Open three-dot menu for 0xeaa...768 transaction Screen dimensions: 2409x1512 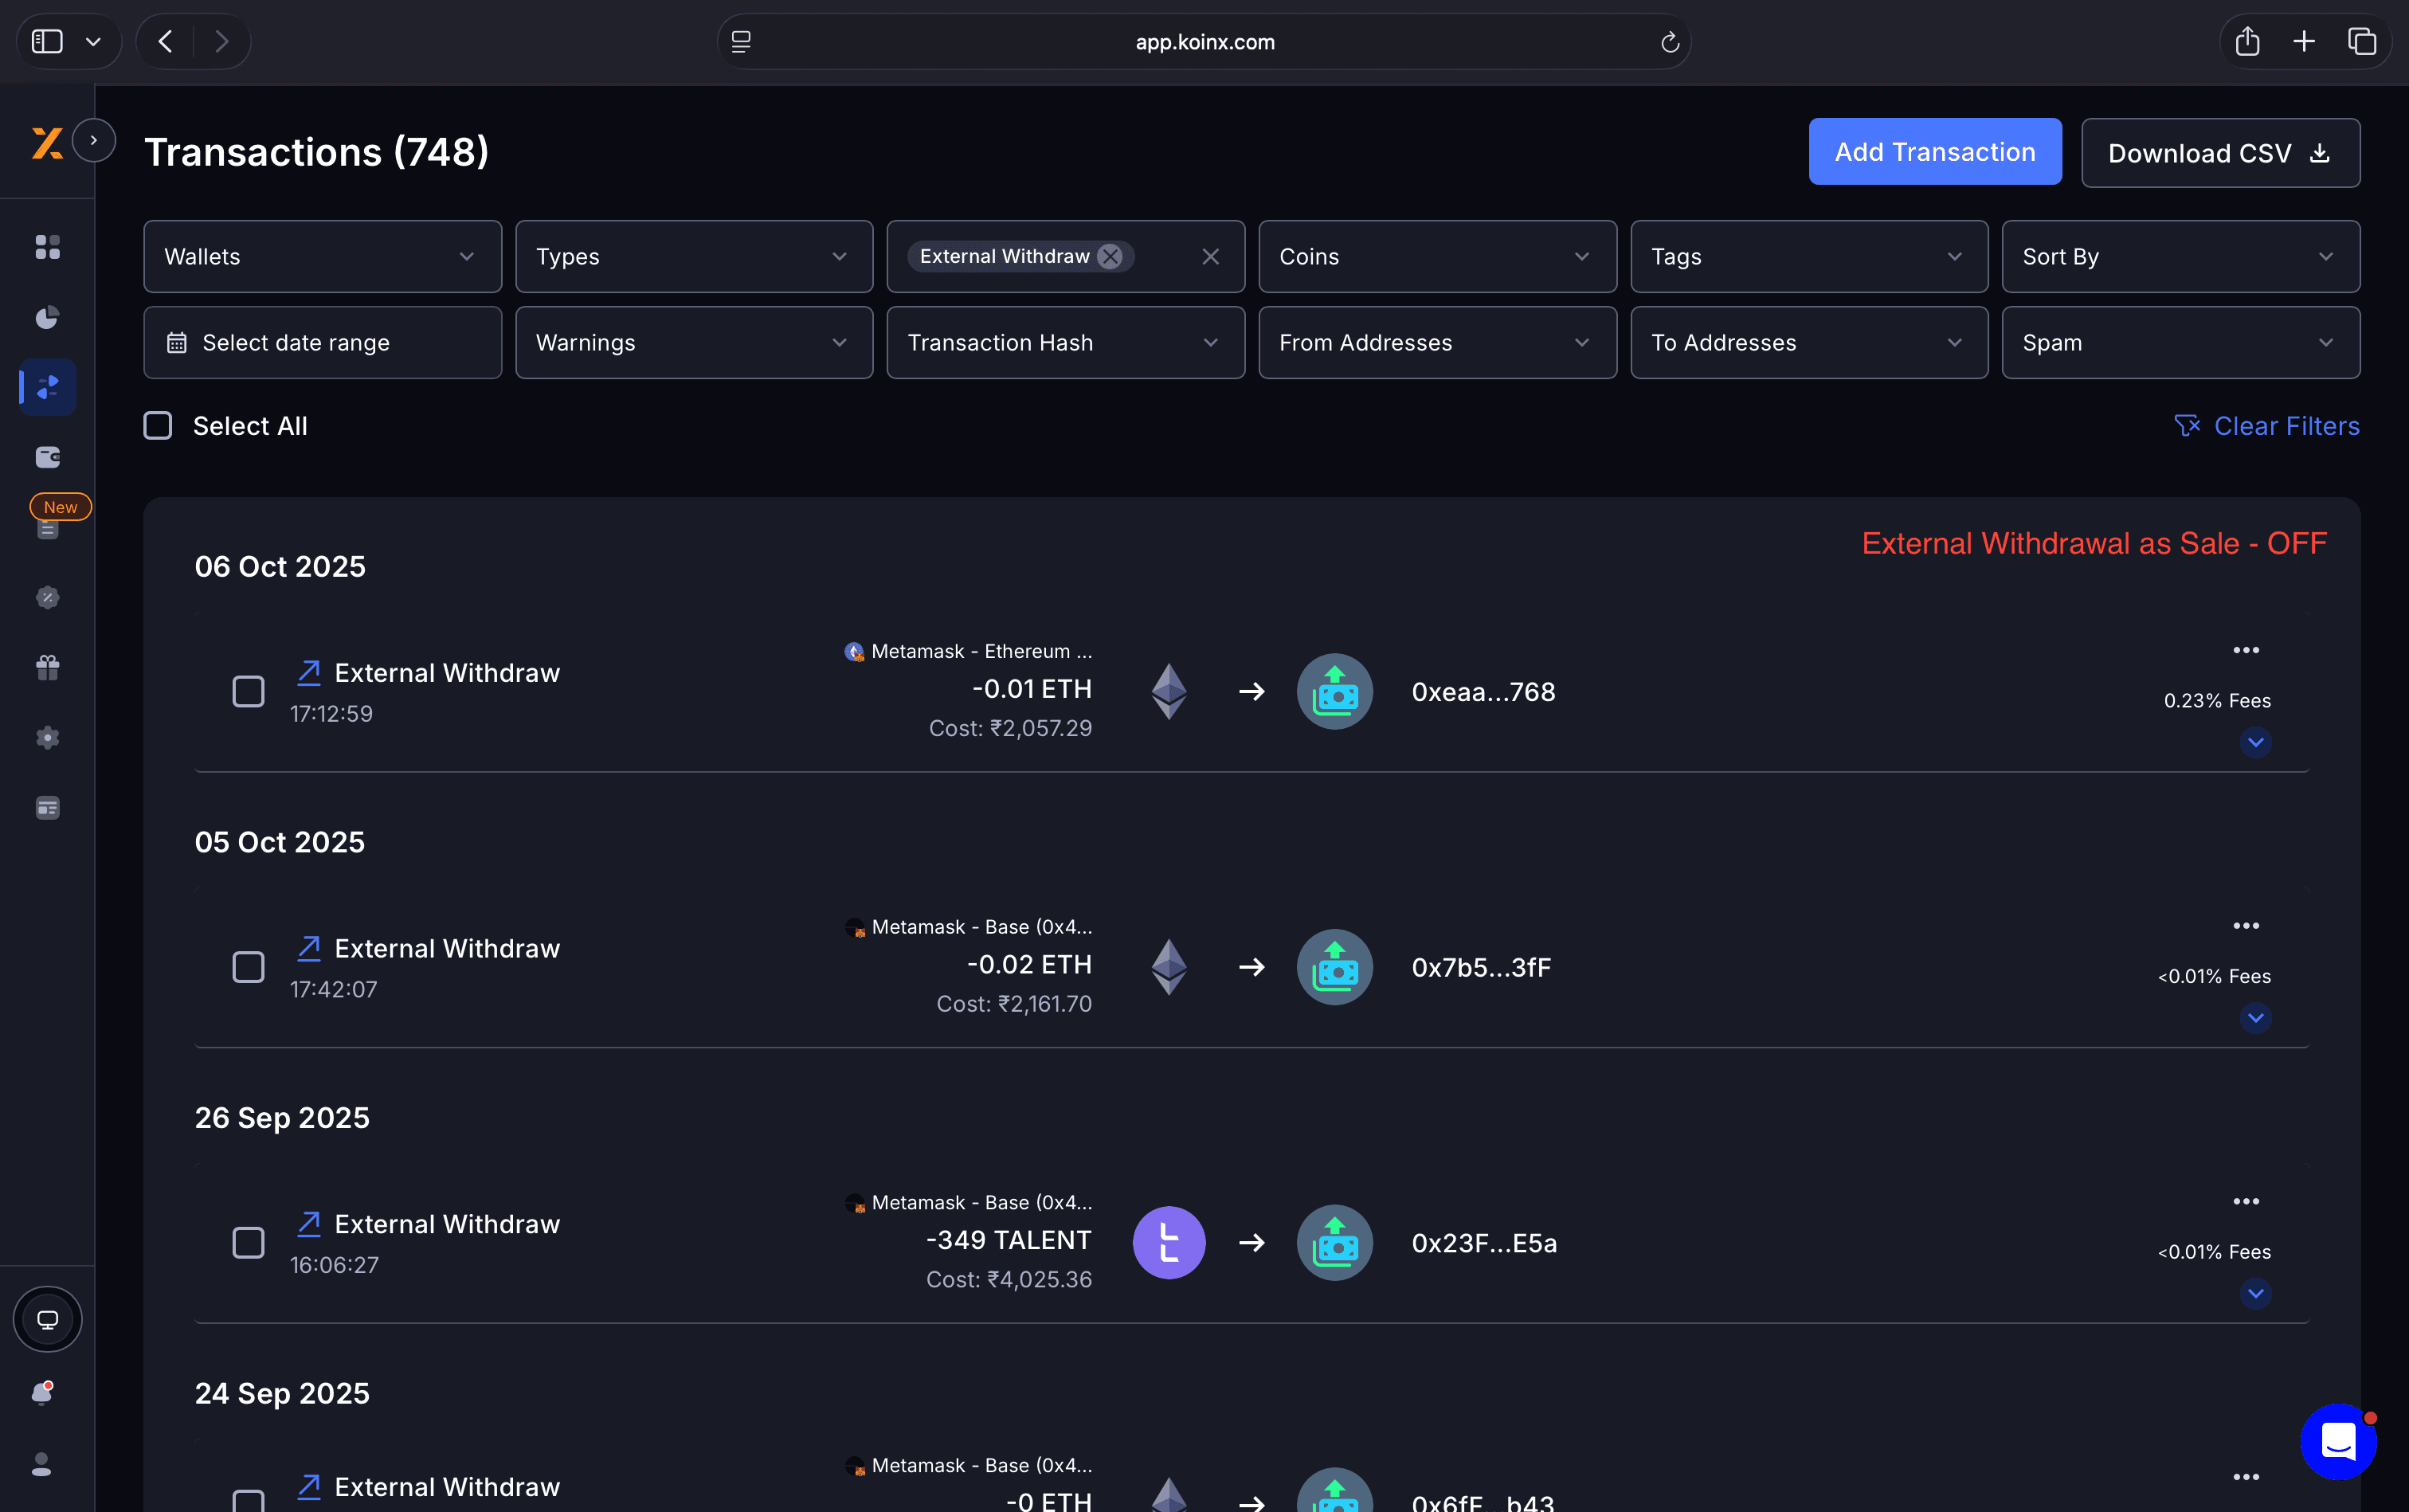coord(2246,650)
